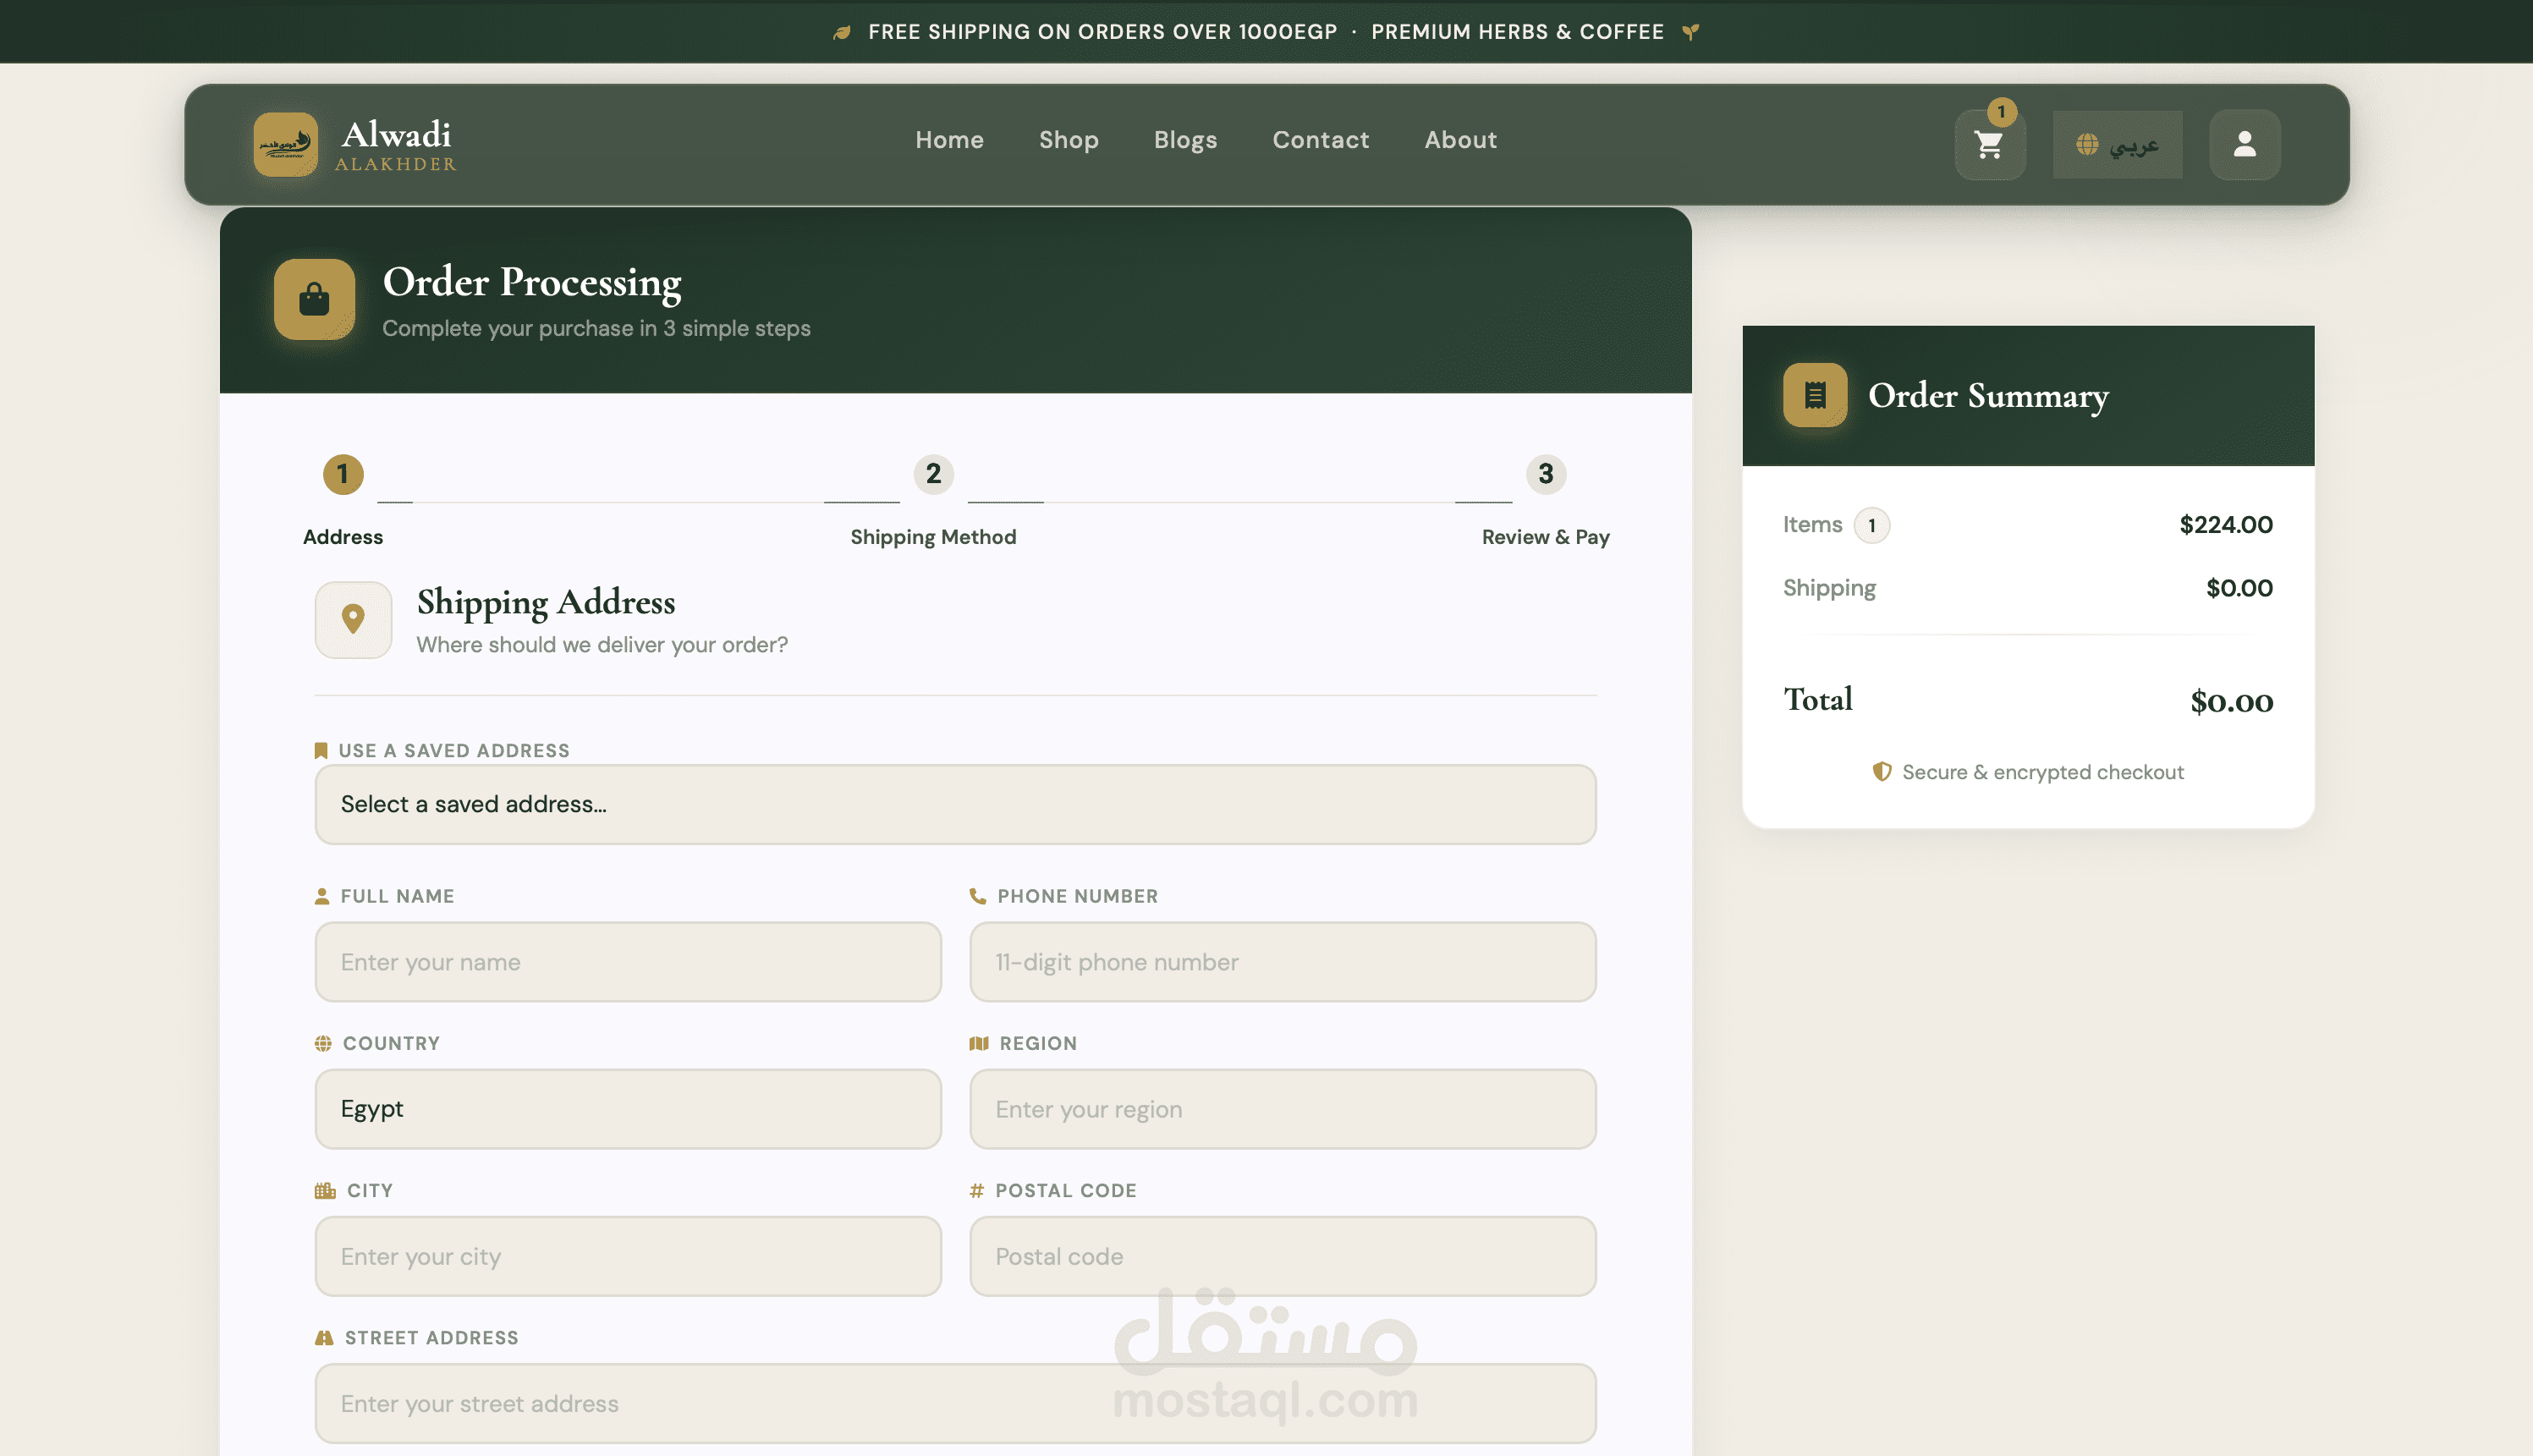Click the shield icon by secure checkout
Image resolution: width=2533 pixels, height=1456 pixels.
point(1882,771)
